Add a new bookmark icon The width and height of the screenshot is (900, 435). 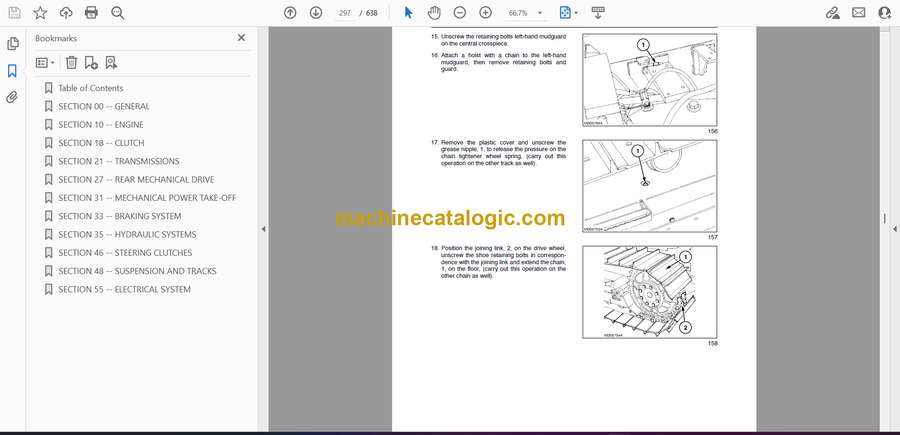pyautogui.click(x=91, y=63)
